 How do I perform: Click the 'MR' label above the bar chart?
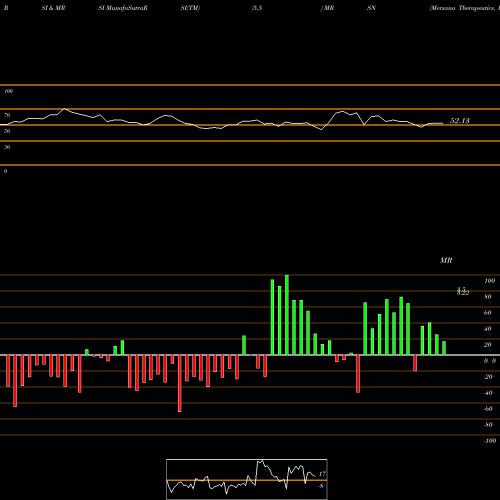[x=446, y=260]
